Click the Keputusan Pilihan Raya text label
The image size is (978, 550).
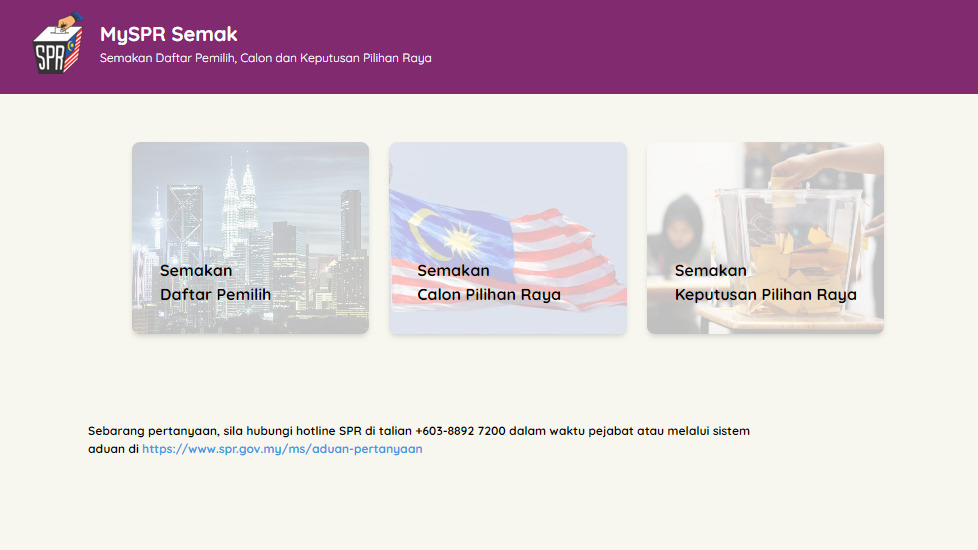click(x=765, y=294)
